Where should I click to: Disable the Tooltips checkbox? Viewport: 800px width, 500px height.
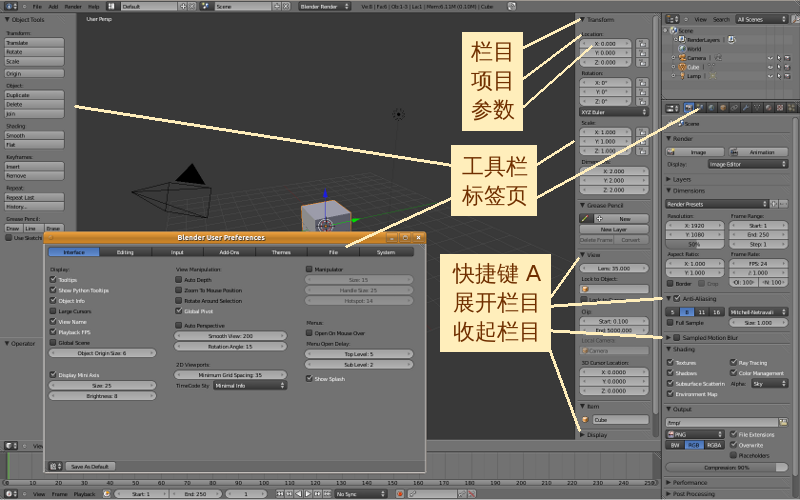click(53, 280)
